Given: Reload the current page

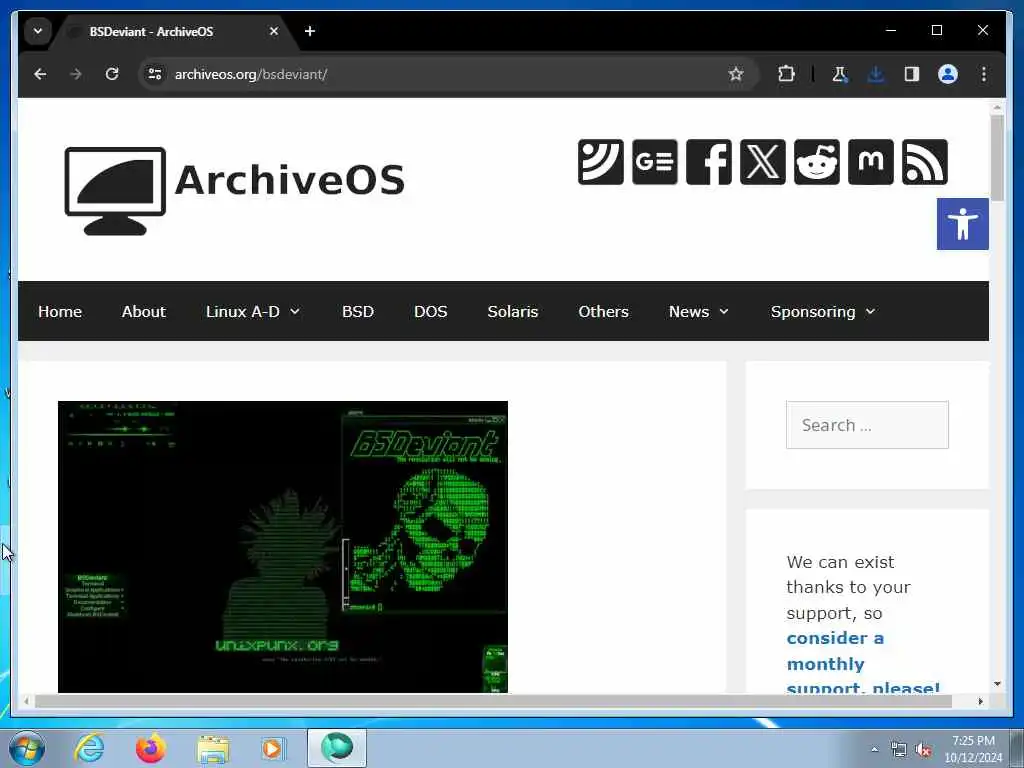Looking at the screenshot, I should [x=112, y=74].
